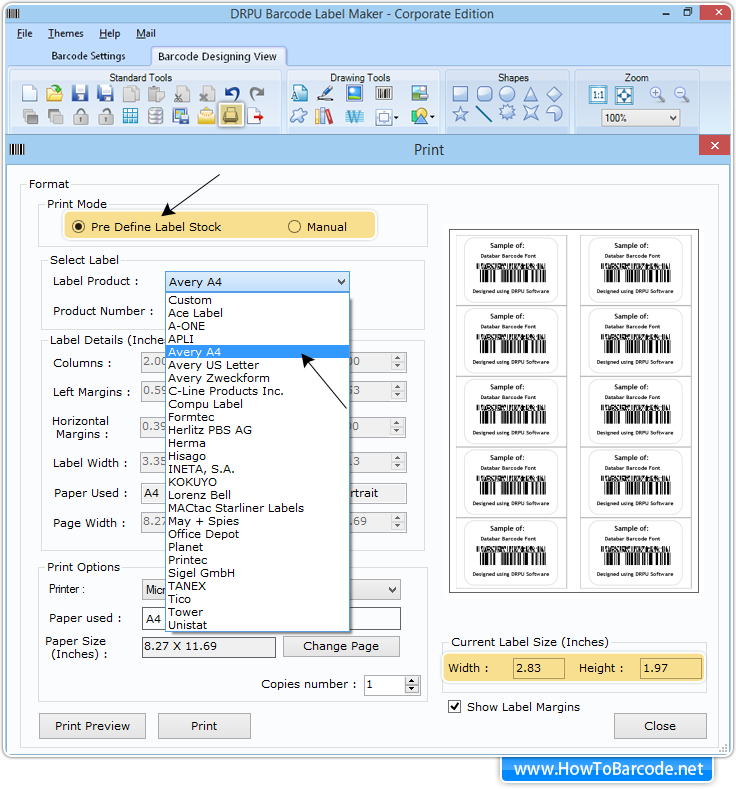Select the Pen signature tool icon
This screenshot has height=789, width=736.
[x=325, y=94]
